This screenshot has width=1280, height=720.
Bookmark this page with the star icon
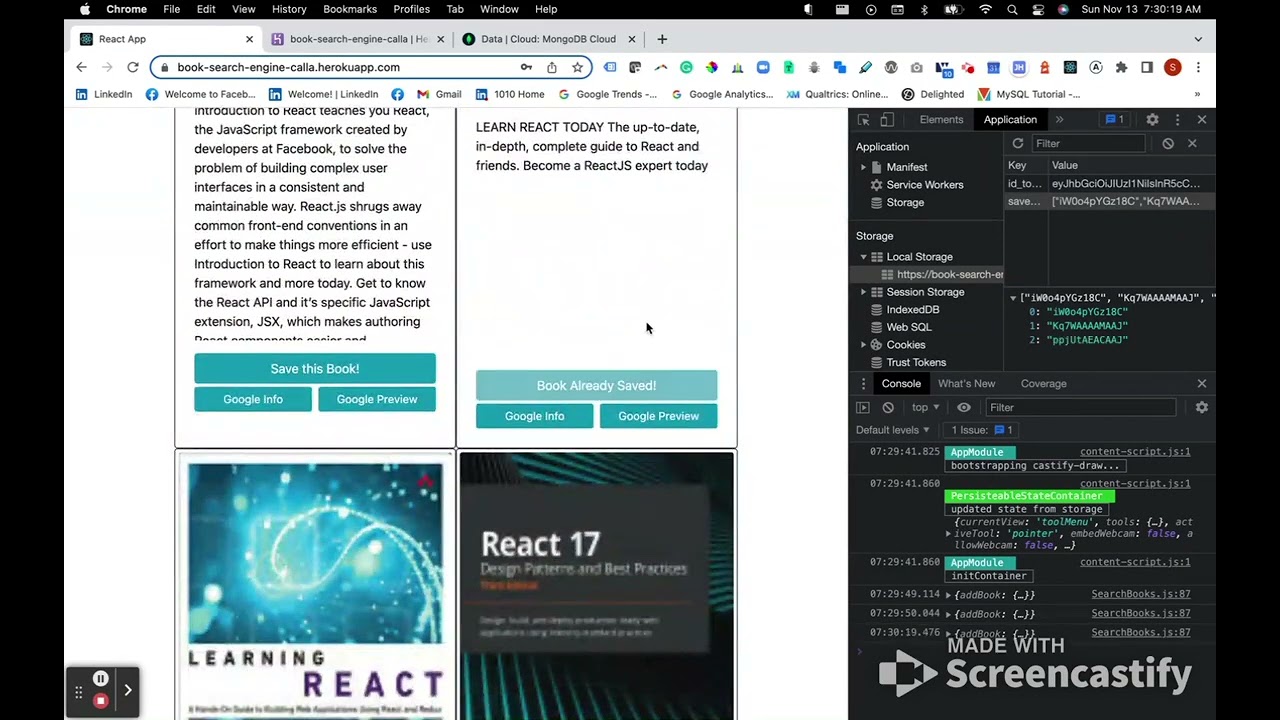pyautogui.click(x=577, y=67)
